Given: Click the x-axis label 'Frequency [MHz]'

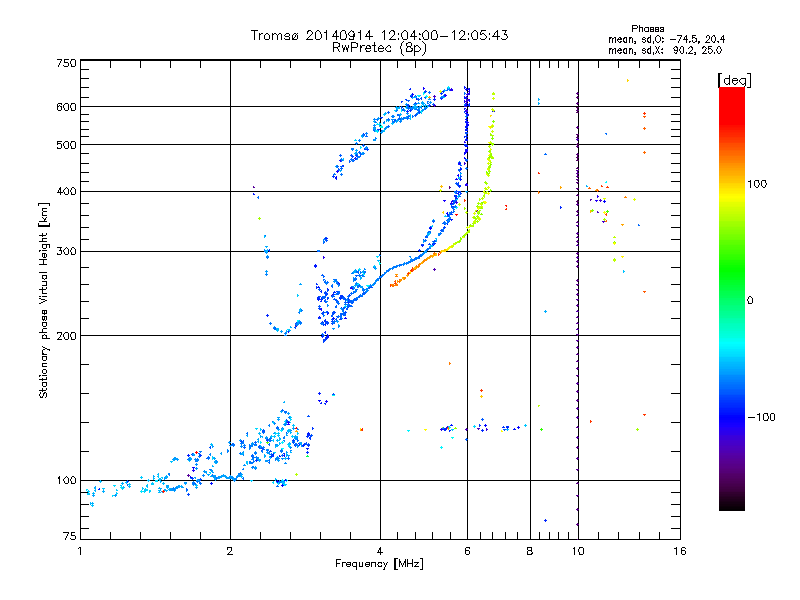Looking at the screenshot, I should (x=379, y=564).
